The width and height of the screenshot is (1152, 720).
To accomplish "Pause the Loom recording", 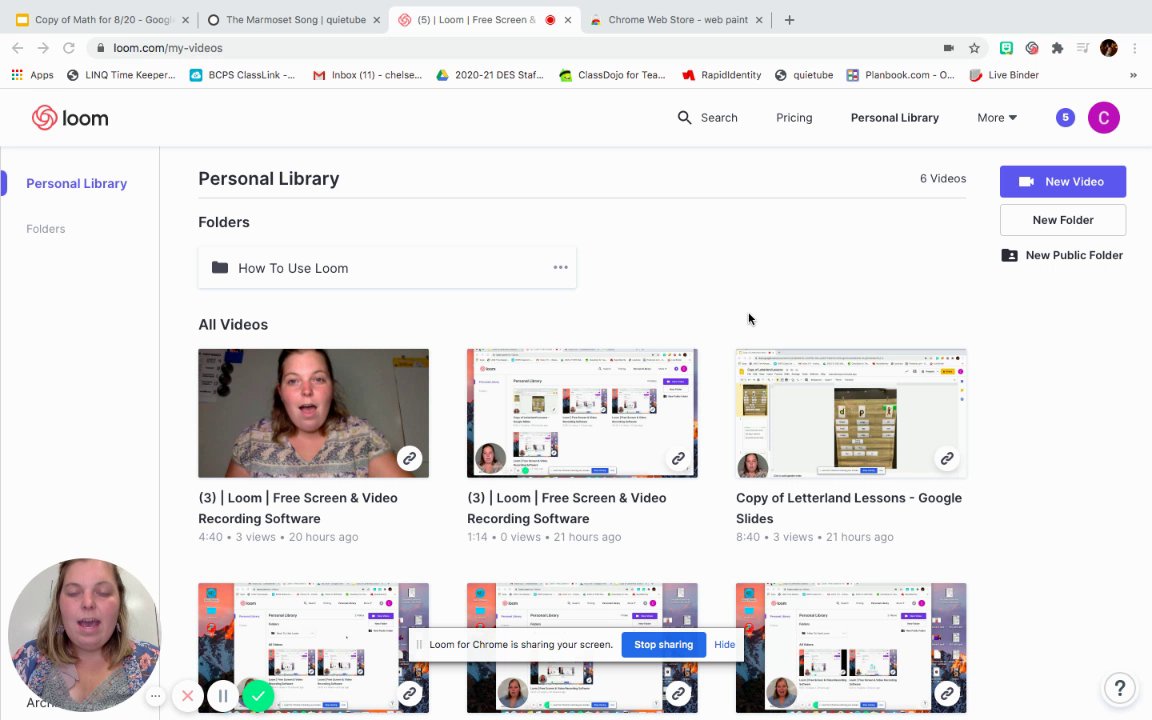I will tap(223, 695).
